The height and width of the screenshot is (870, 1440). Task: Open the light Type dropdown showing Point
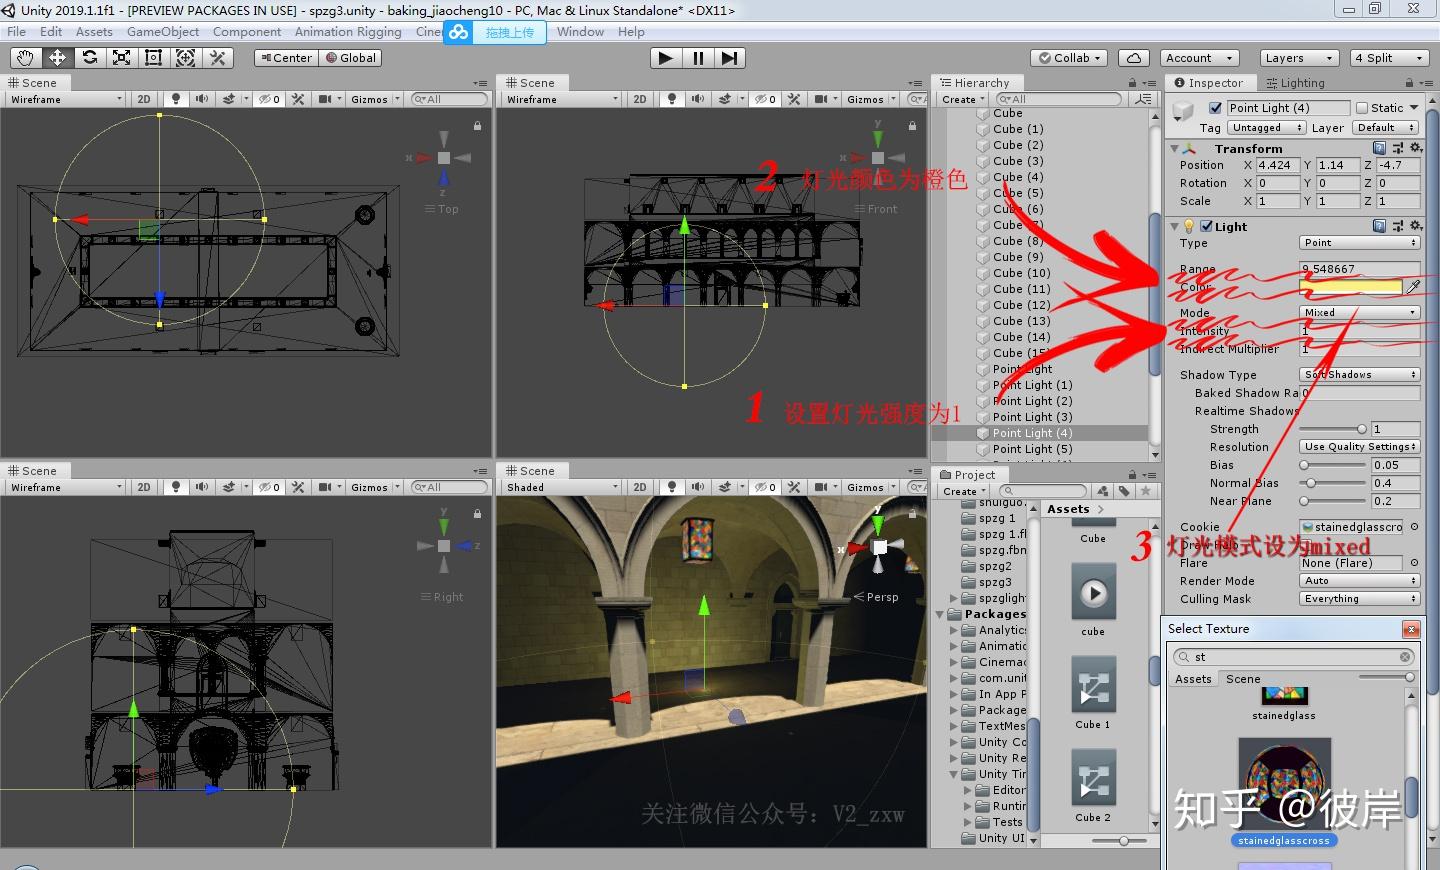(x=1360, y=243)
